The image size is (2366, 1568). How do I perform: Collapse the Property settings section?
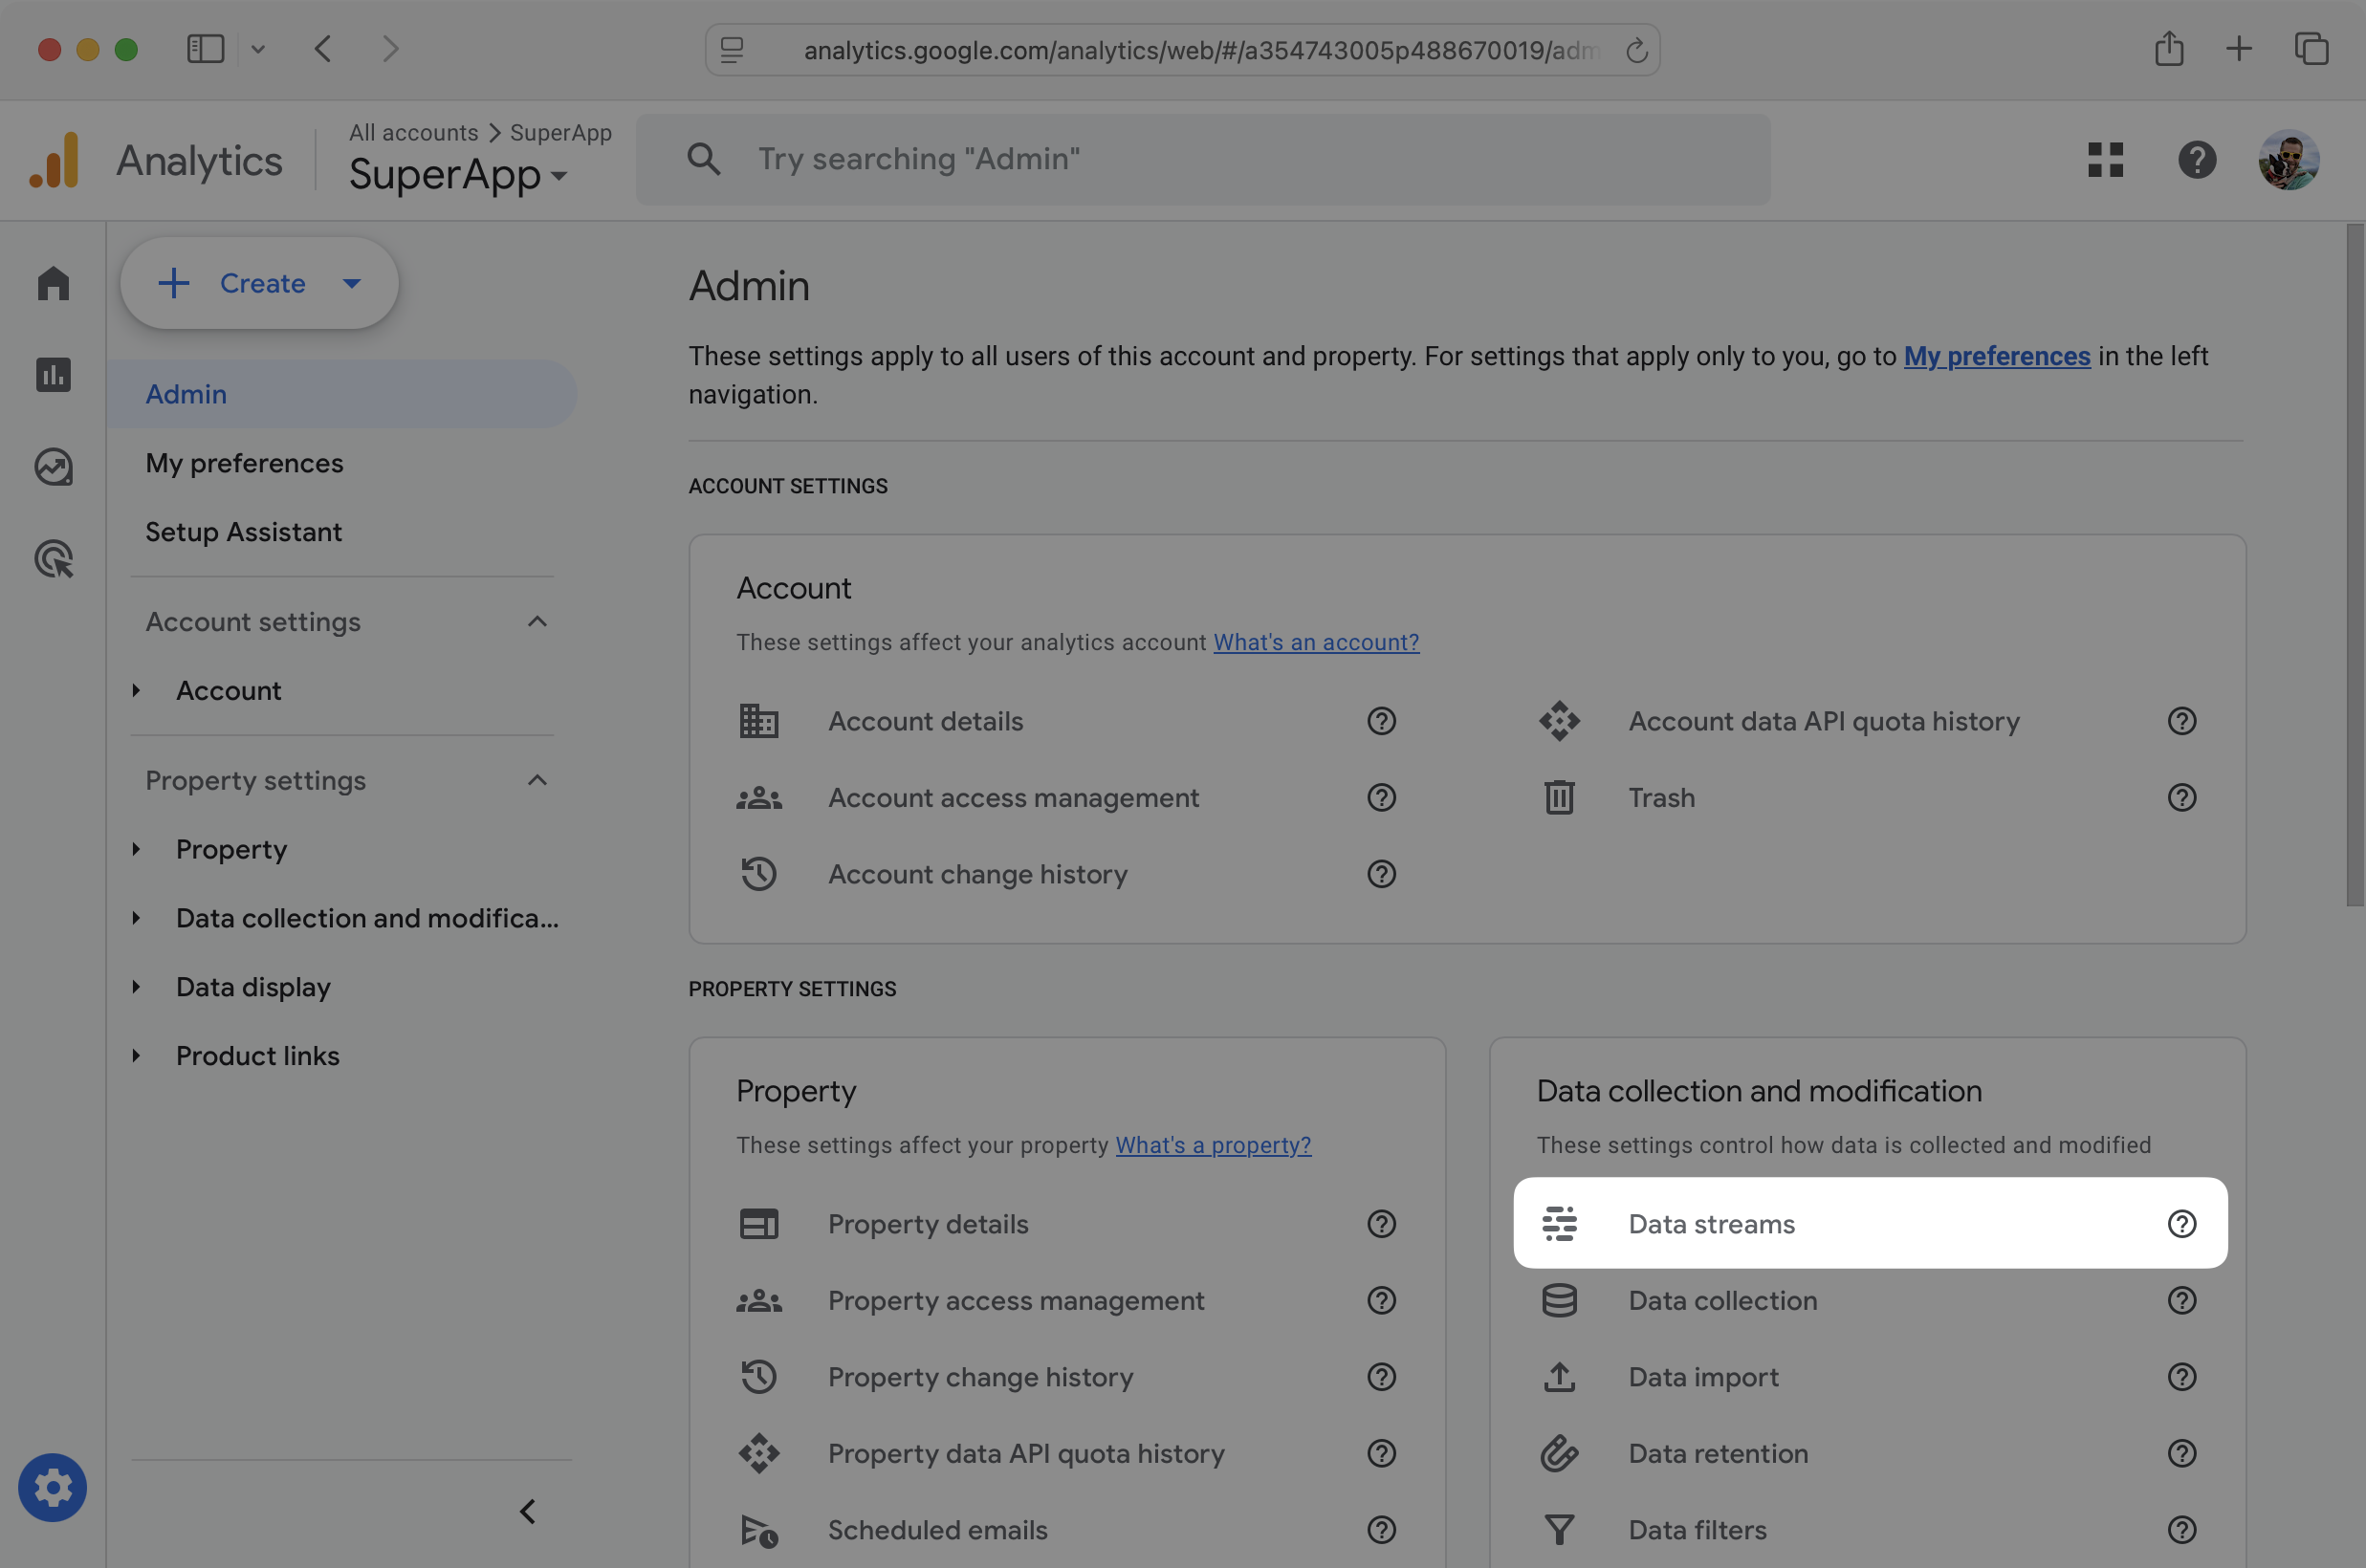(x=538, y=781)
